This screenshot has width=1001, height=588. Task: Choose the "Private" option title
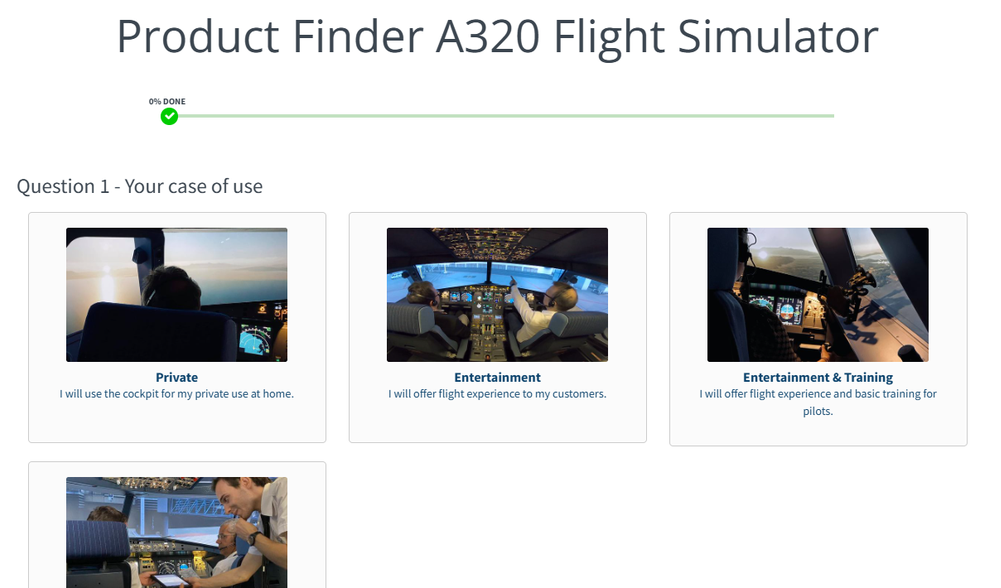click(177, 378)
